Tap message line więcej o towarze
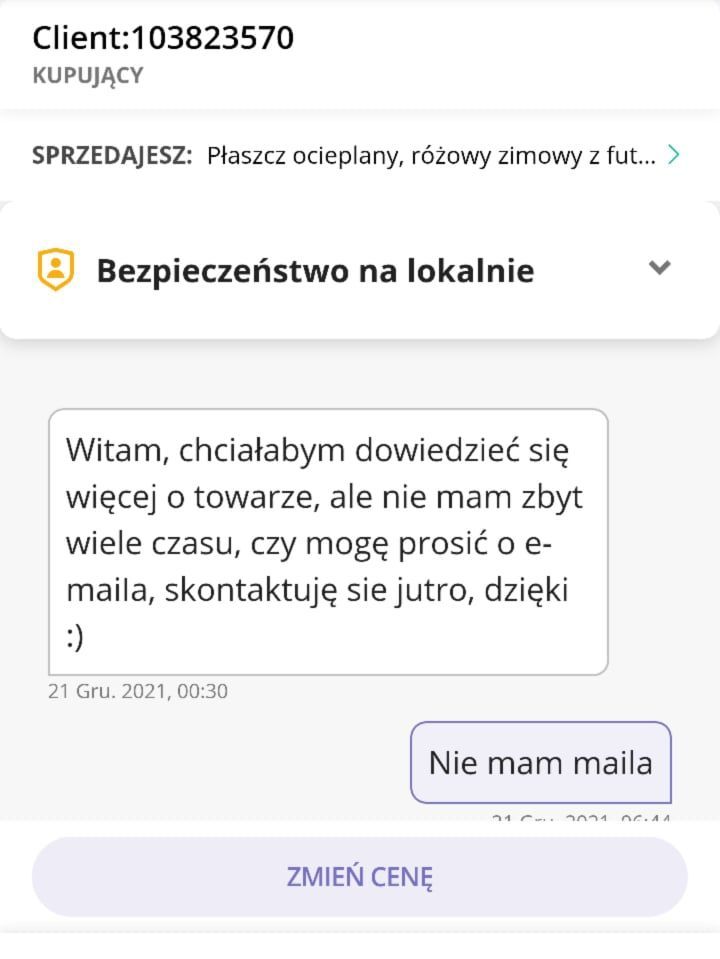 click(x=324, y=498)
